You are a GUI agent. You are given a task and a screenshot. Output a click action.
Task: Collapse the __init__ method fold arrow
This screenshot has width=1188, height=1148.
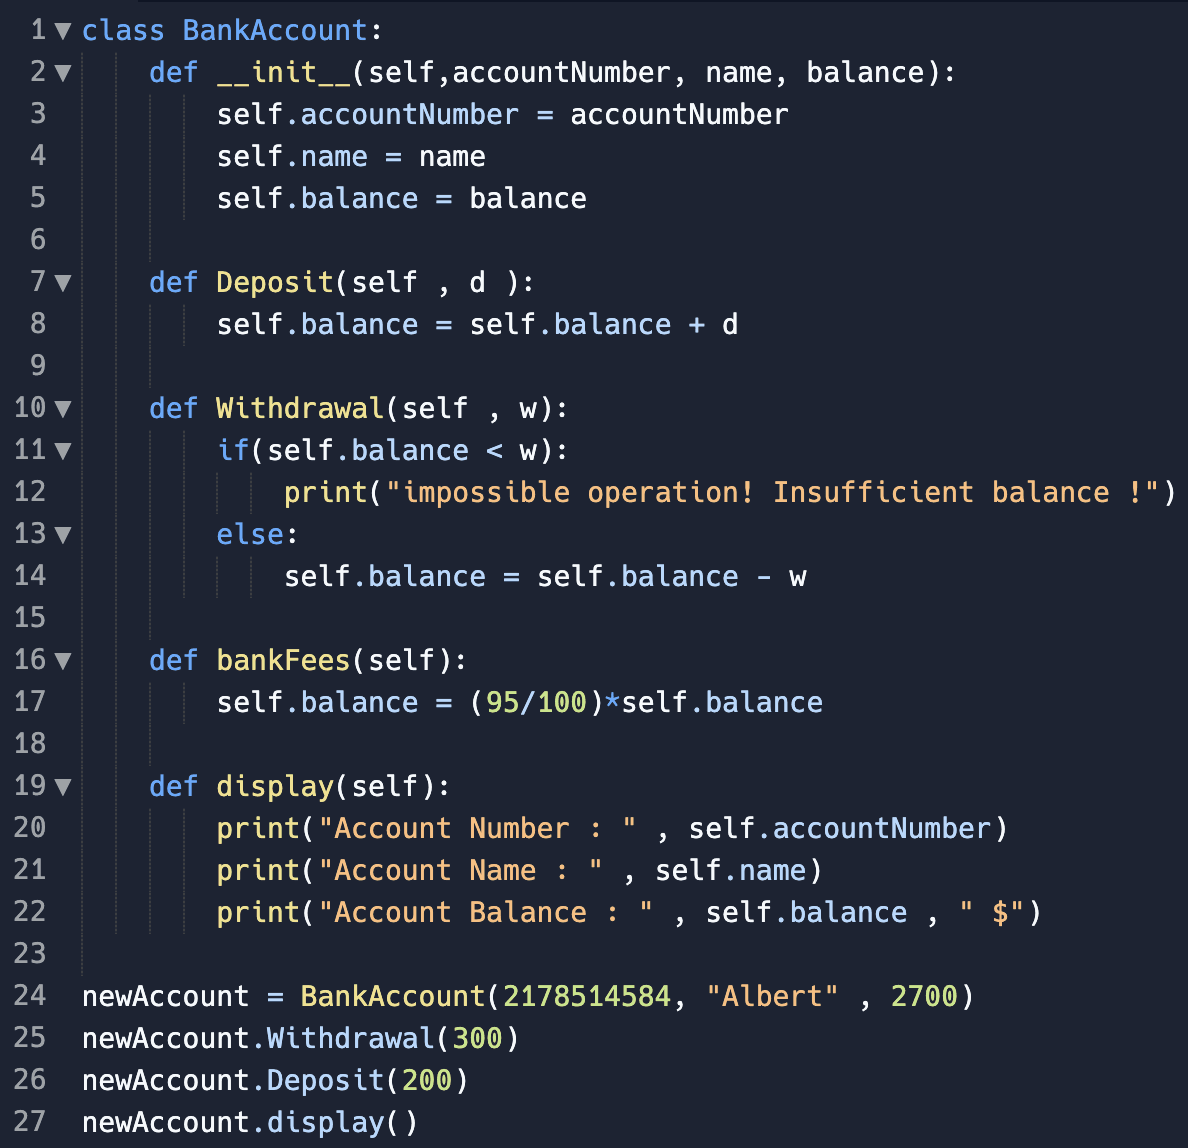(x=63, y=73)
